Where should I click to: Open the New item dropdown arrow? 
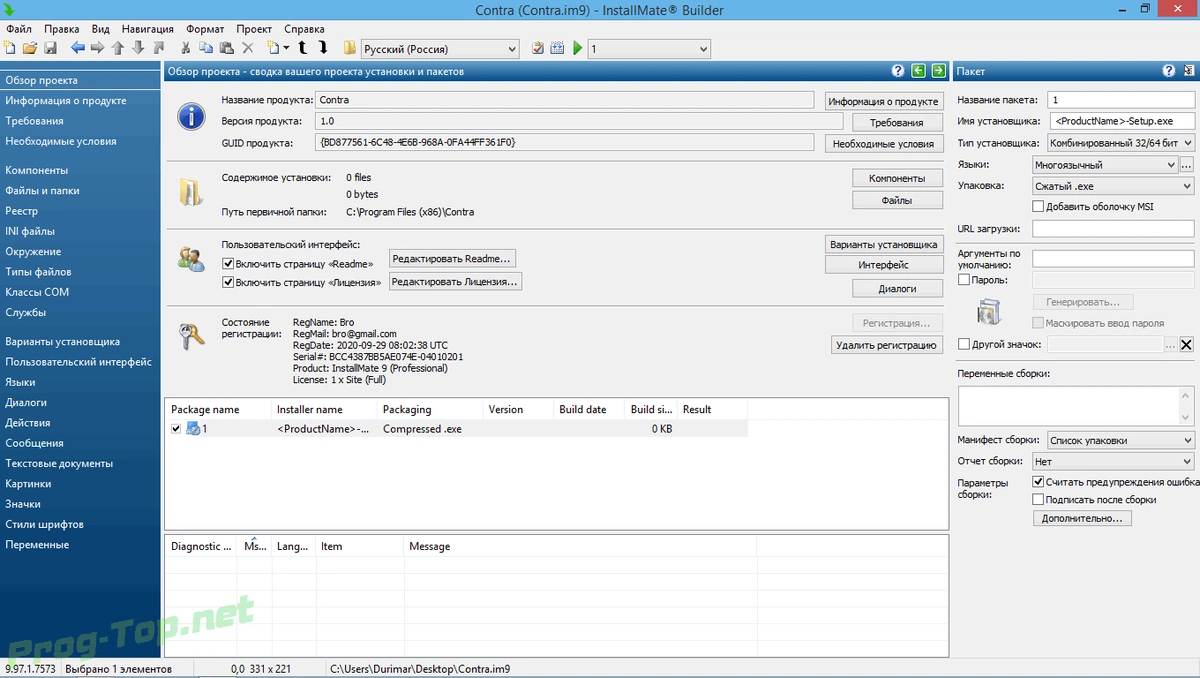pyautogui.click(x=286, y=48)
